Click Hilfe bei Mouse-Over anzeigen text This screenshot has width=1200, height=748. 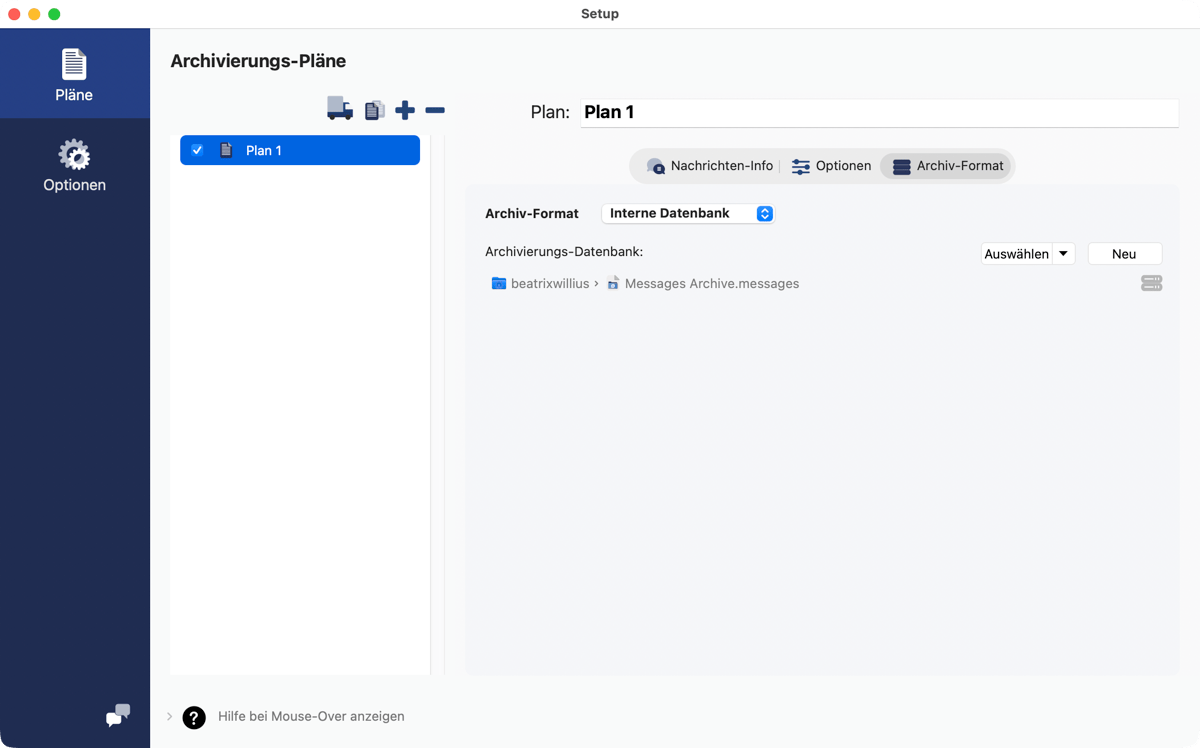coord(311,717)
